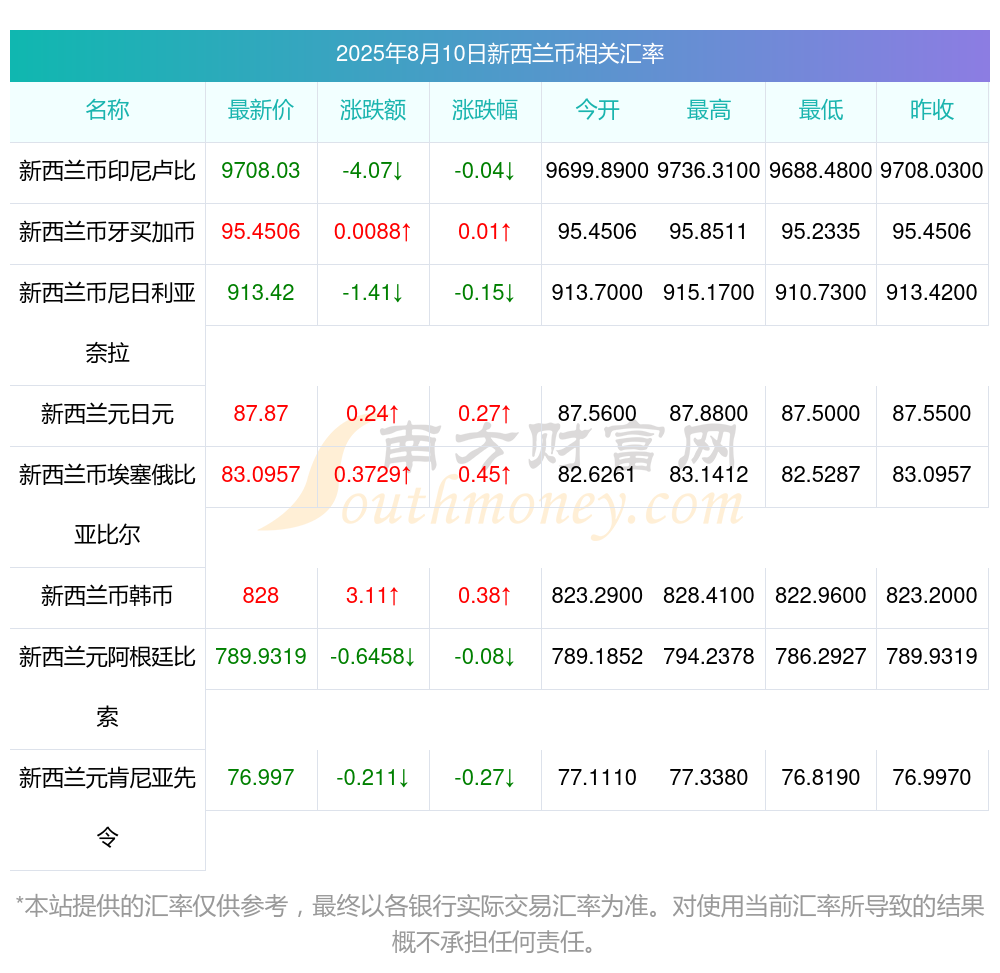
Task: Click opening value 913.7000
Action: click(x=597, y=293)
